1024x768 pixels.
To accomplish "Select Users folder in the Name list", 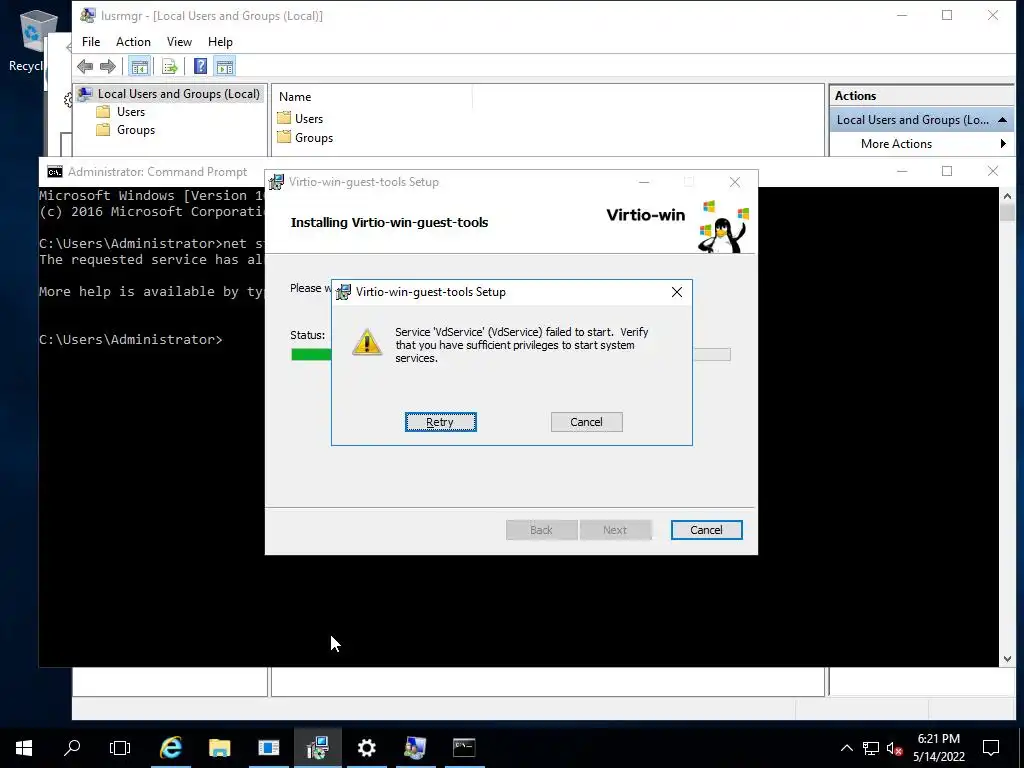I will [300, 119].
